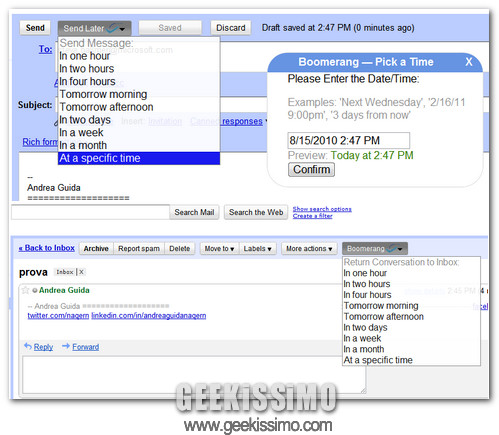Viewport: 499px width, 435px height.
Task: Follow the Back to Inbox link
Action: click(47, 248)
